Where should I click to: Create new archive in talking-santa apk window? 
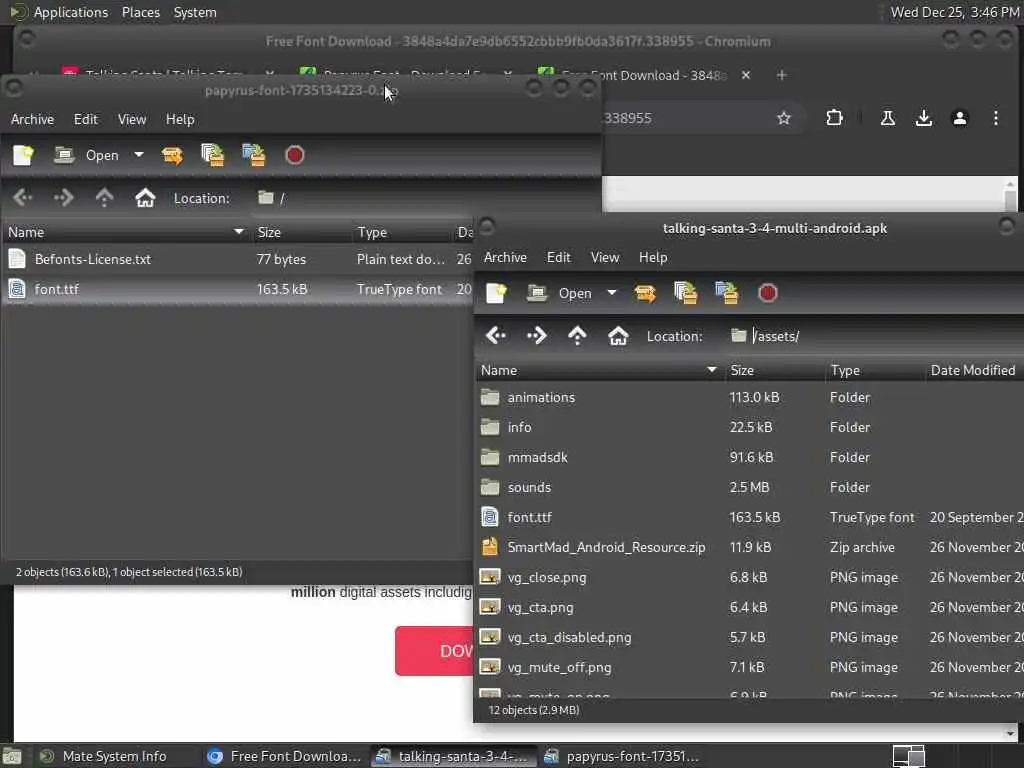(496, 293)
